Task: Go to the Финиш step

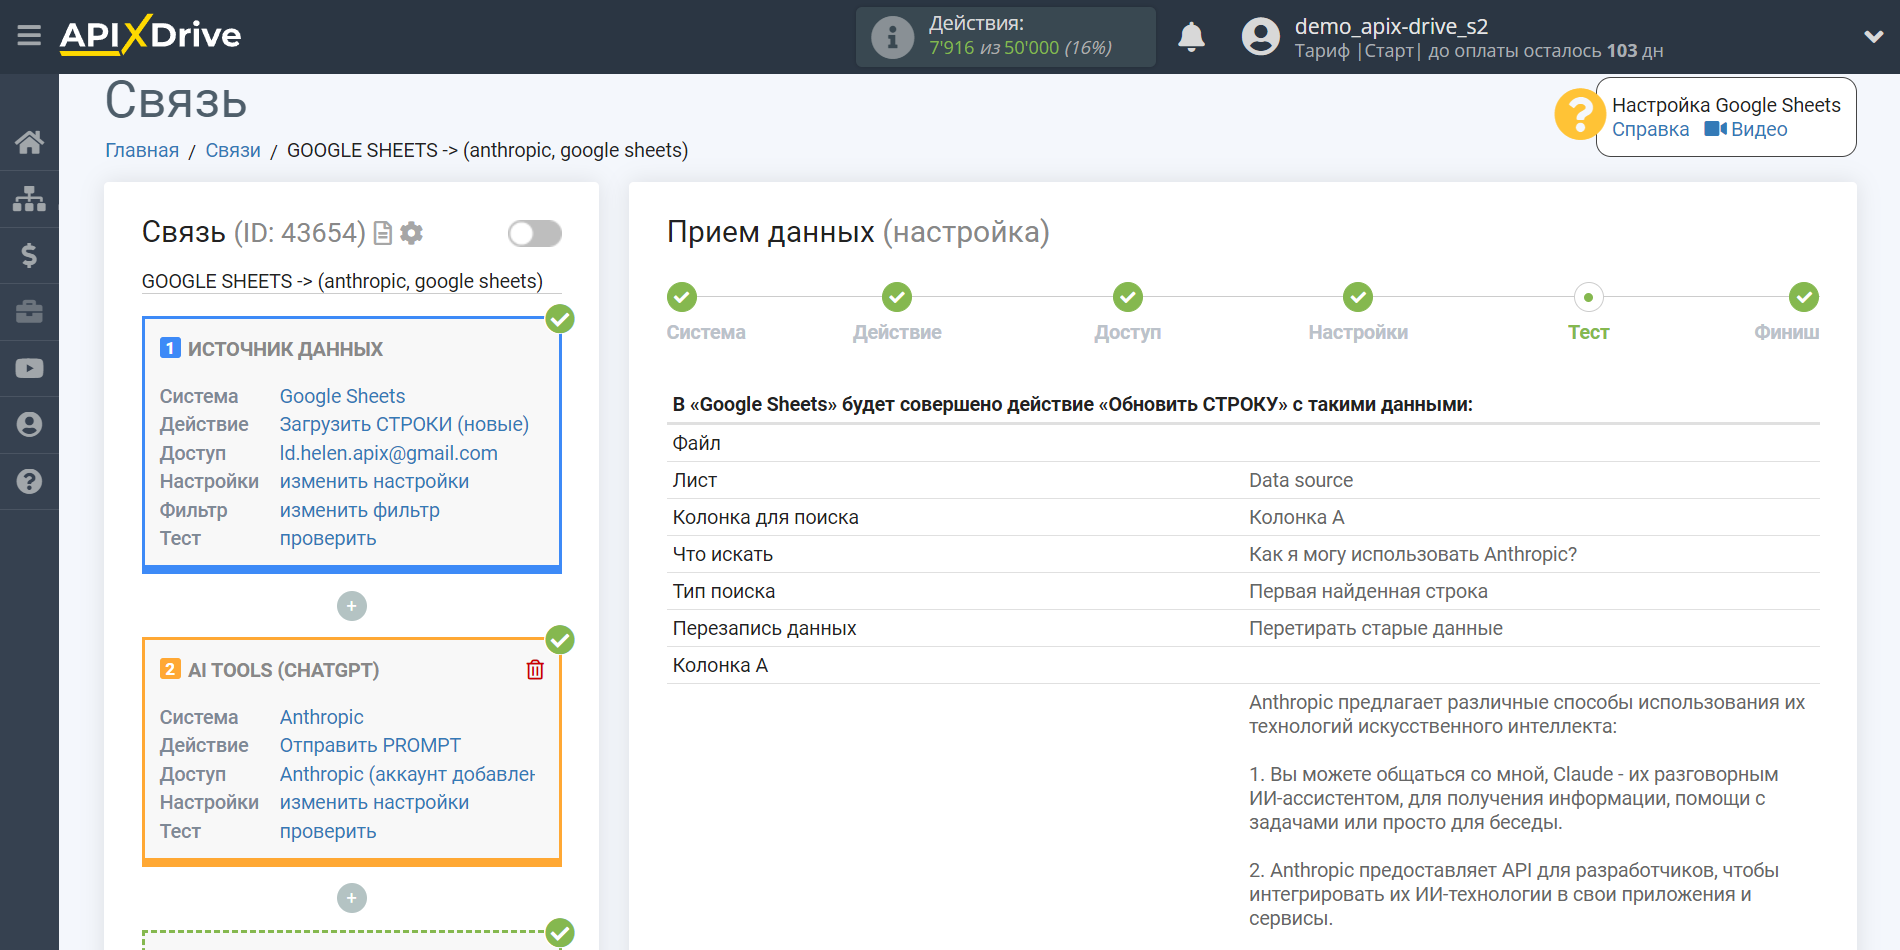Action: tap(1804, 297)
